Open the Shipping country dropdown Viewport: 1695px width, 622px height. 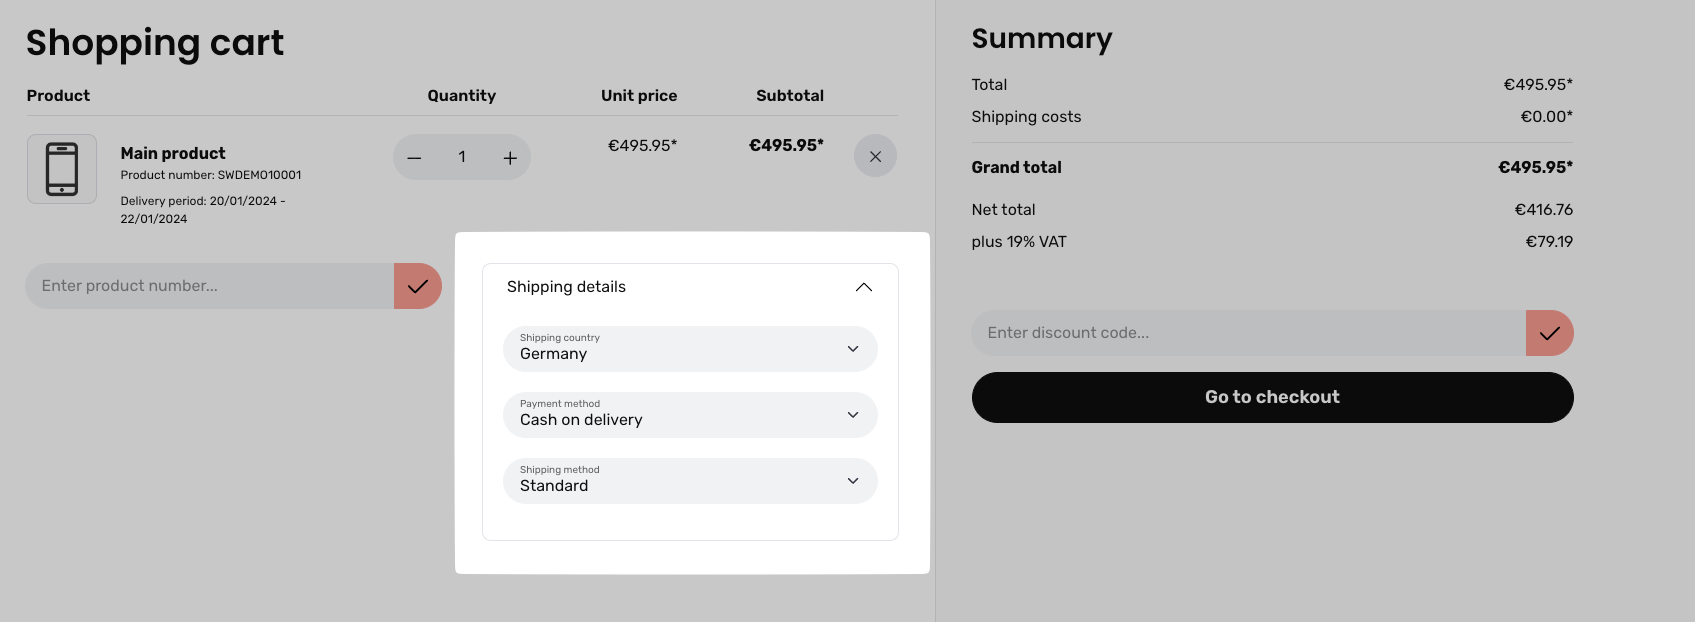(x=690, y=349)
